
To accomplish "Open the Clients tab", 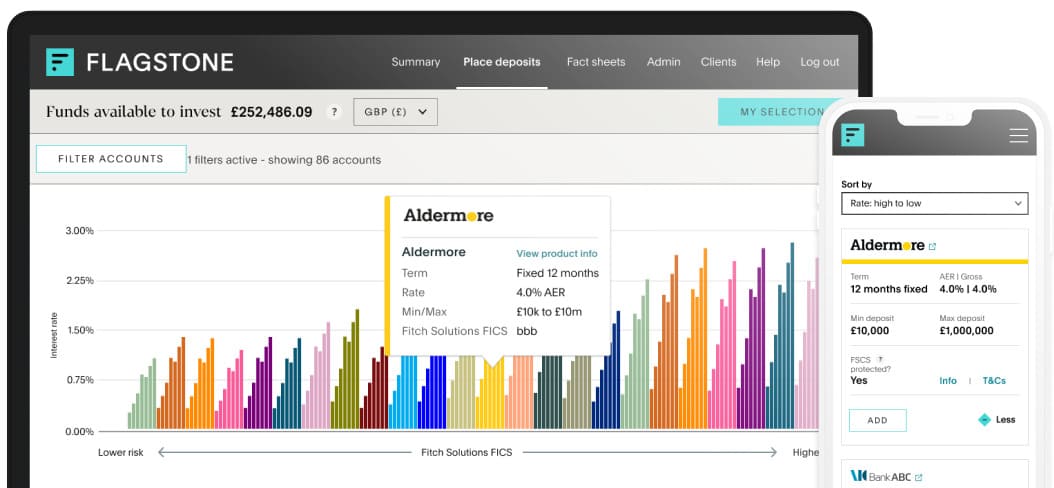I will pos(719,62).
